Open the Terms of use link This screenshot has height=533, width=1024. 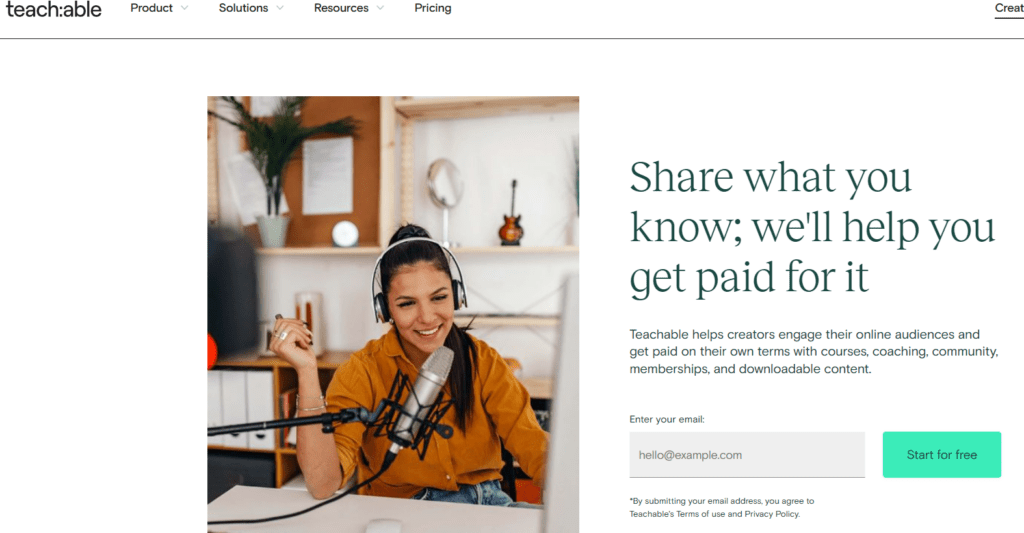tap(701, 514)
